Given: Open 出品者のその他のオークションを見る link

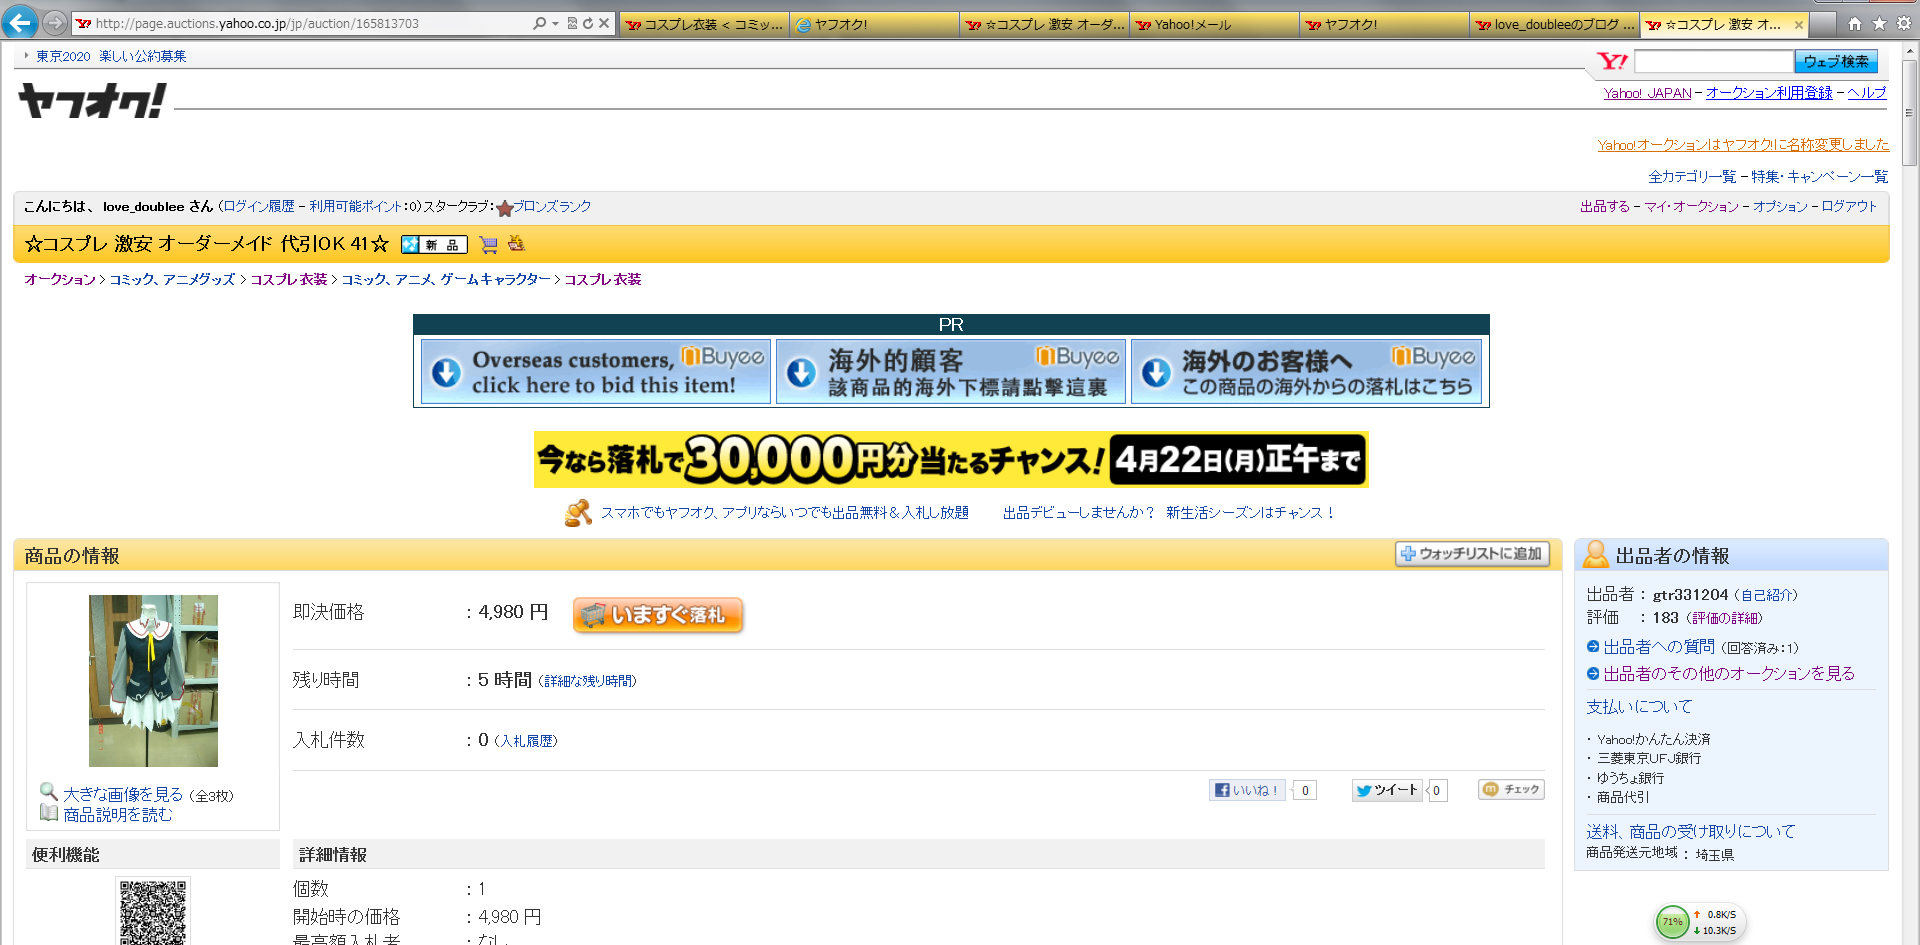Looking at the screenshot, I should point(1729,673).
